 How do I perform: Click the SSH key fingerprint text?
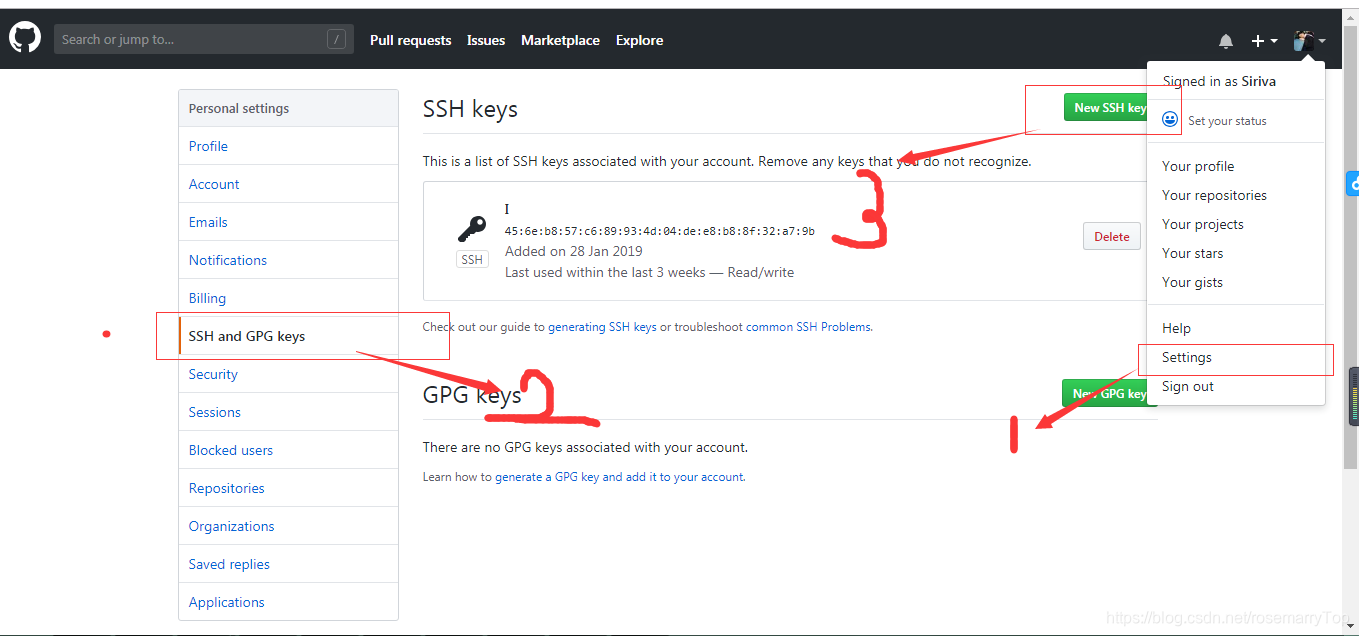point(659,231)
